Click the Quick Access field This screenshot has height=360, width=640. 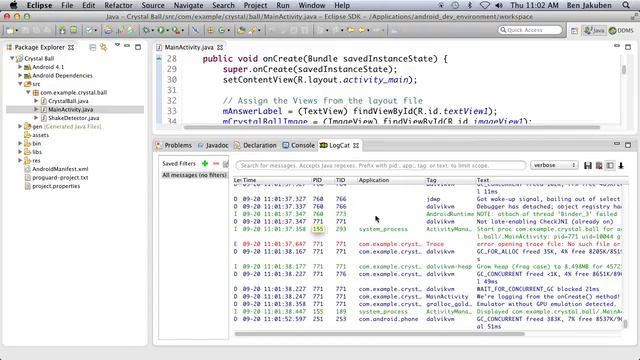530,30
